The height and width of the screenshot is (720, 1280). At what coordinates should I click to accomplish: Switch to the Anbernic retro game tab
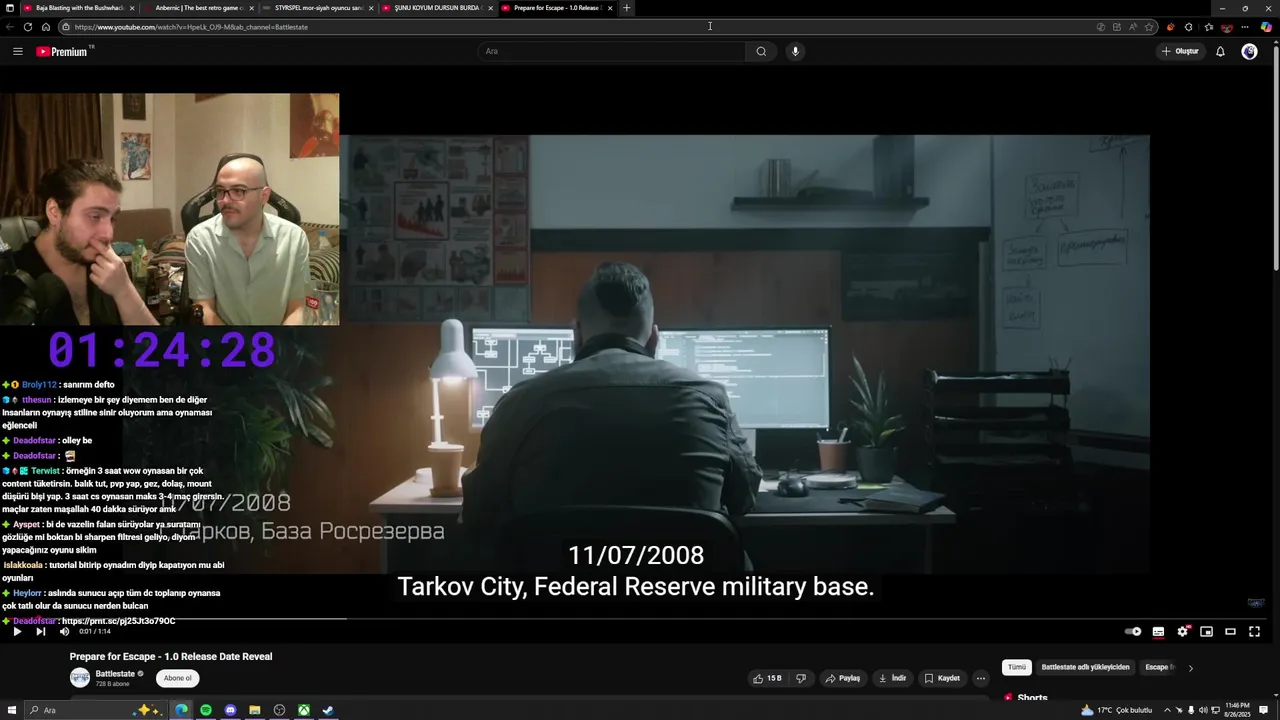198,8
